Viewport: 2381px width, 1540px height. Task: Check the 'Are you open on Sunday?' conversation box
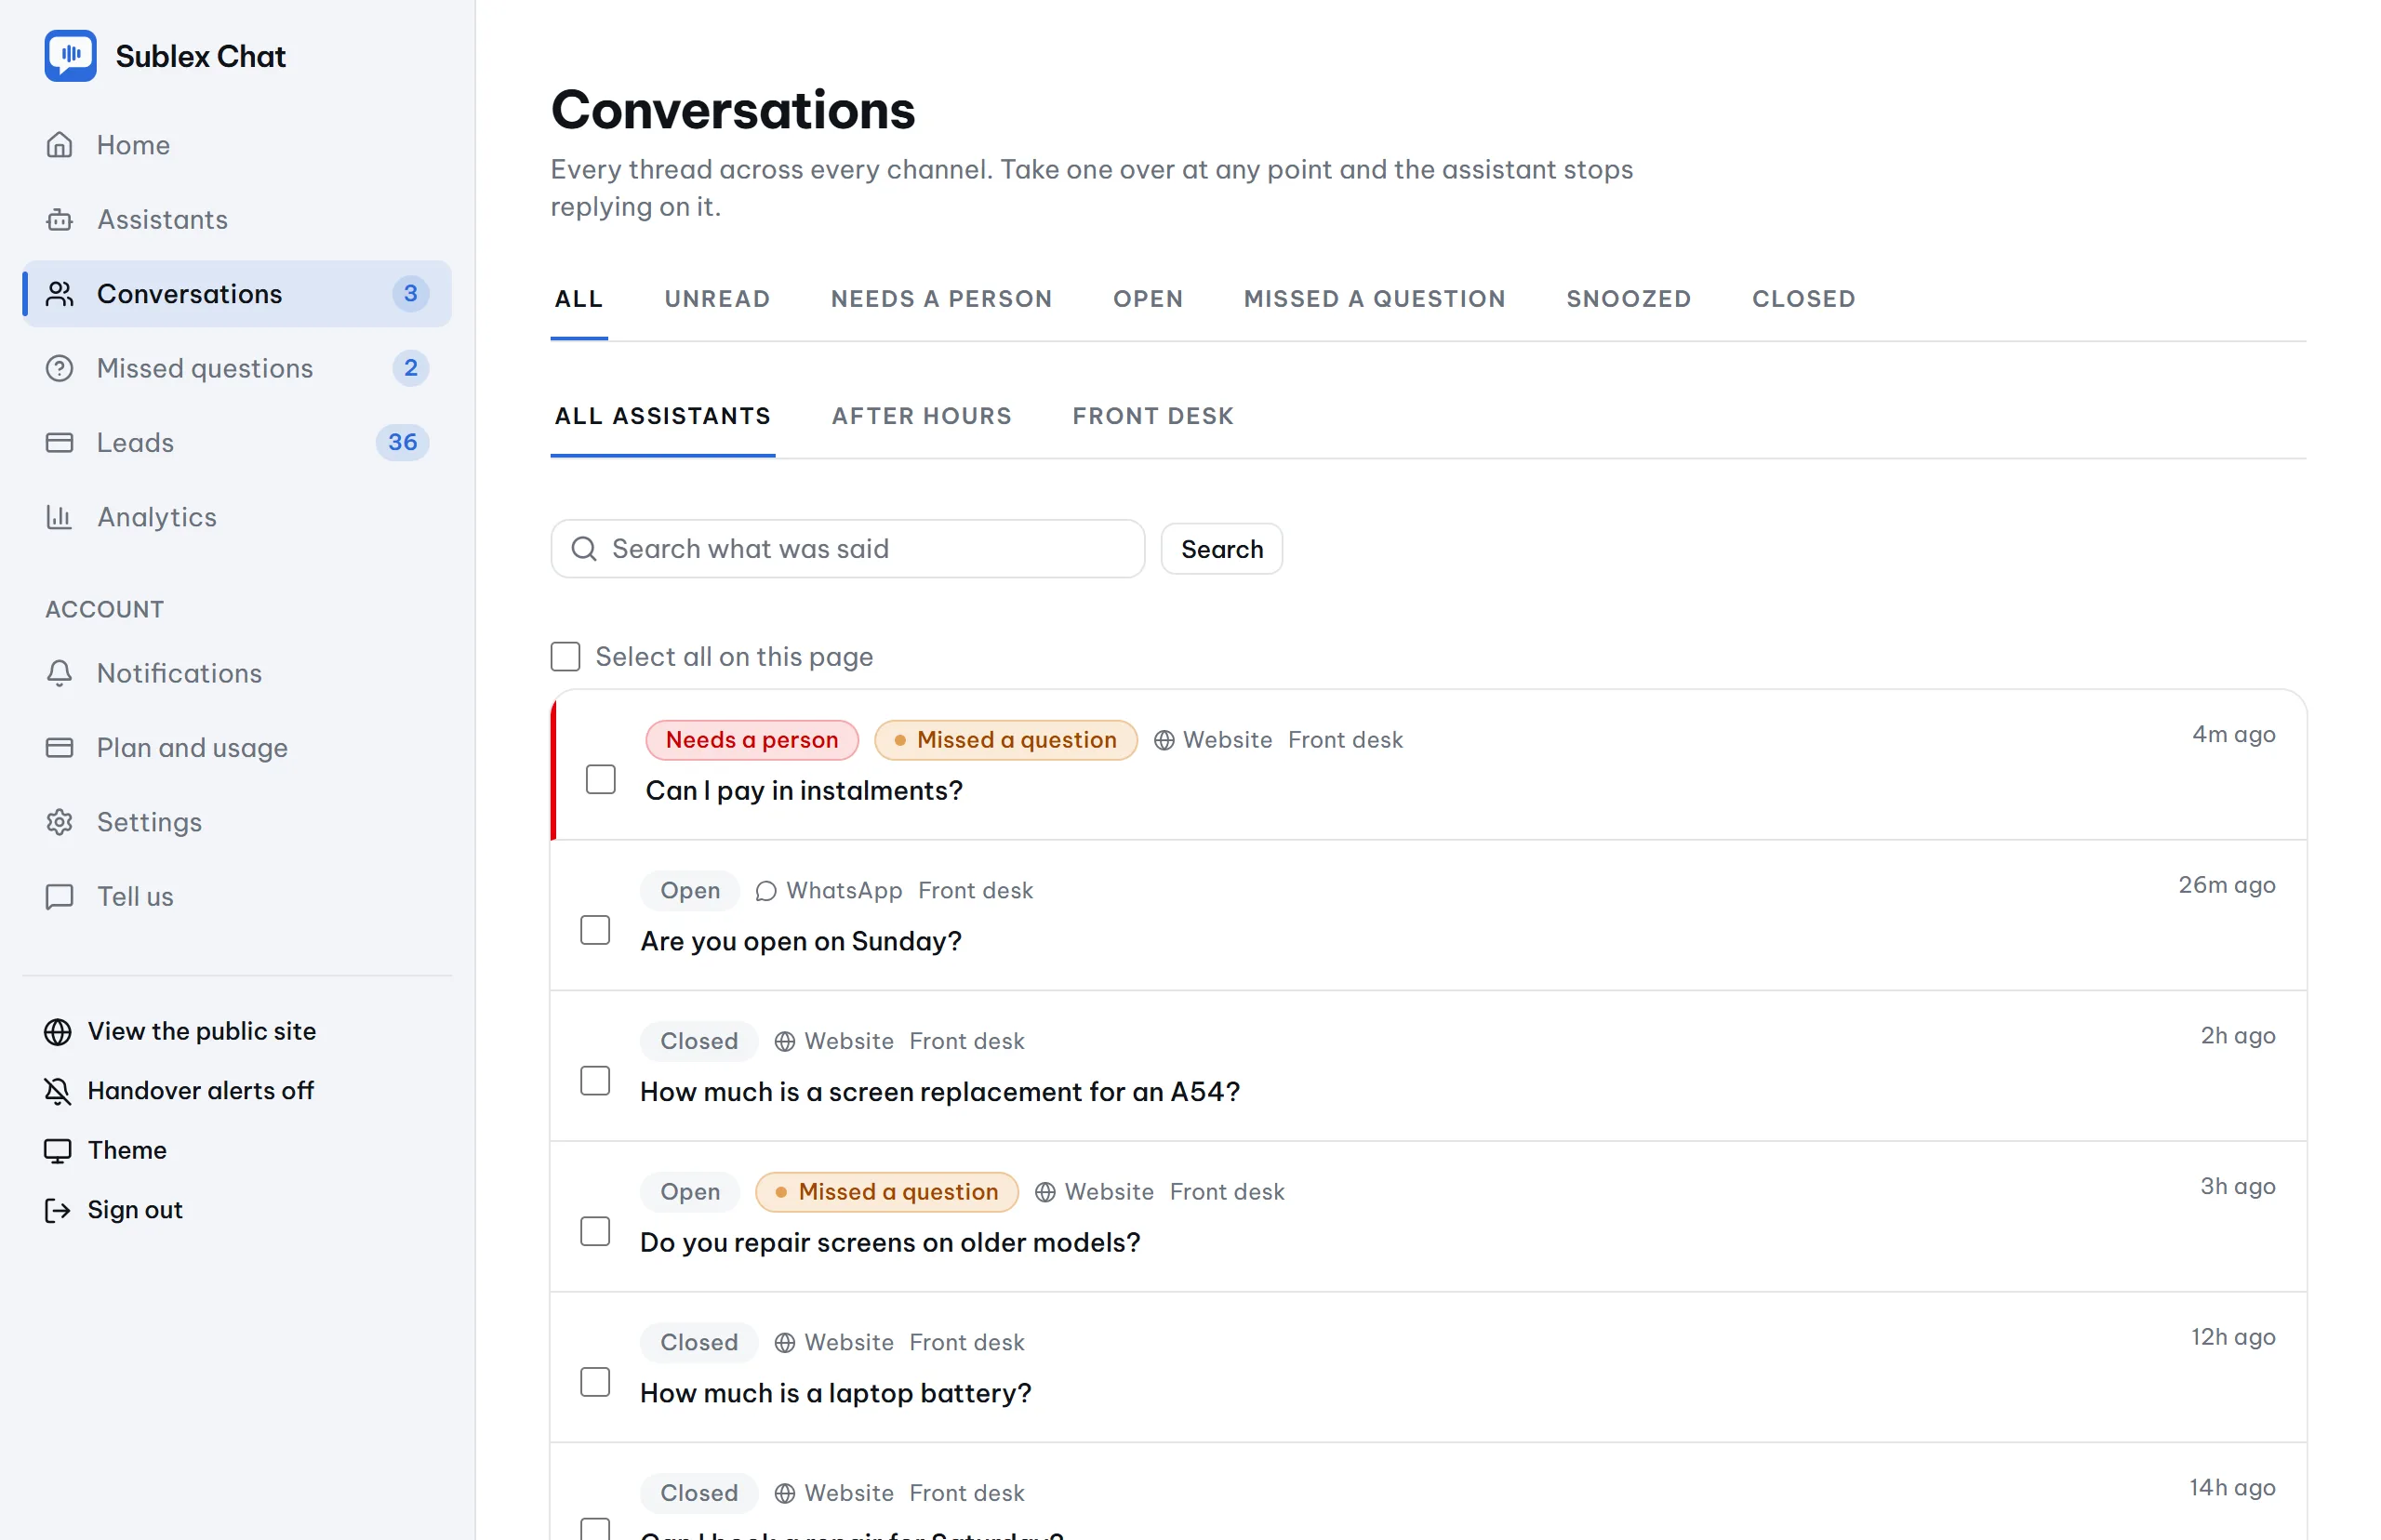(x=595, y=930)
